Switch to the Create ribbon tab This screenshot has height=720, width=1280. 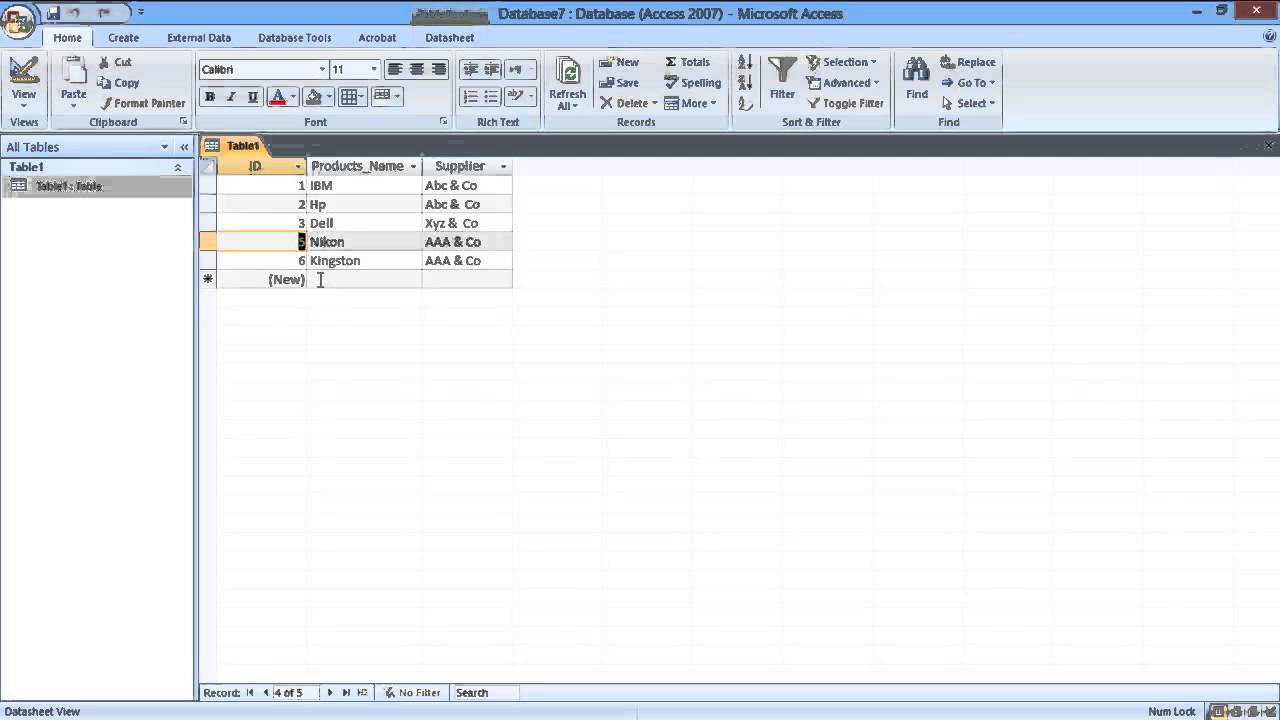coord(123,38)
